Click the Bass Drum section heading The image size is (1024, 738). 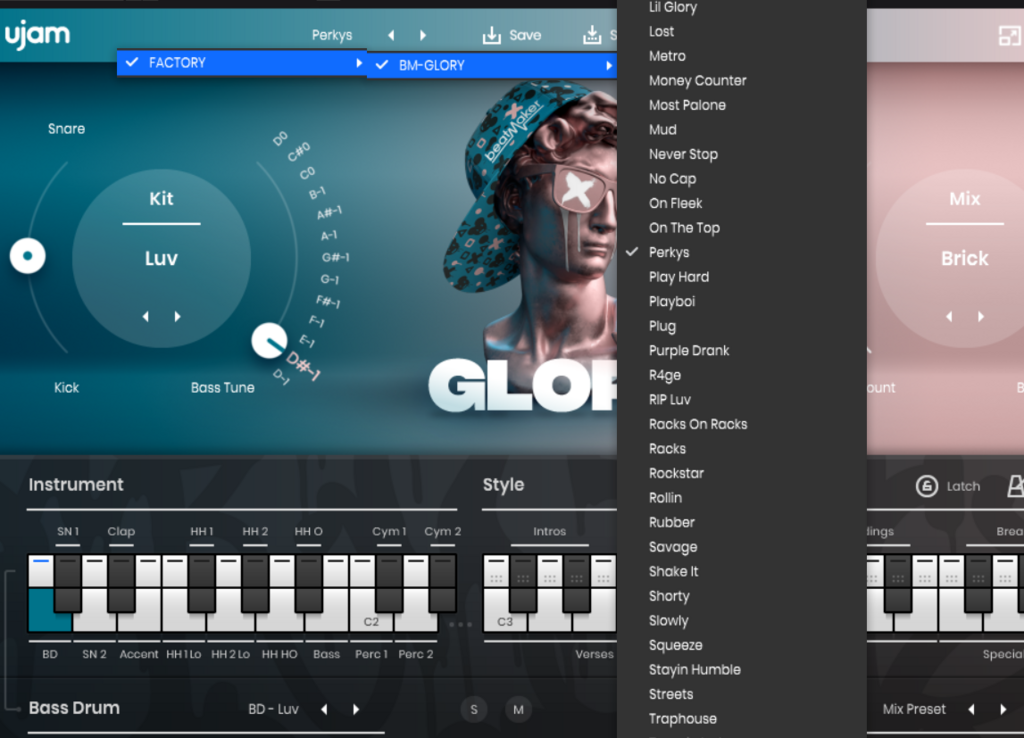coord(74,708)
